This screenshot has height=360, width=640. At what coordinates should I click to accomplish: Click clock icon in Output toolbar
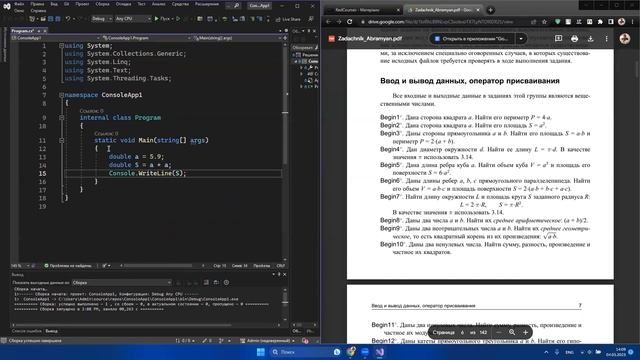coord(226,282)
